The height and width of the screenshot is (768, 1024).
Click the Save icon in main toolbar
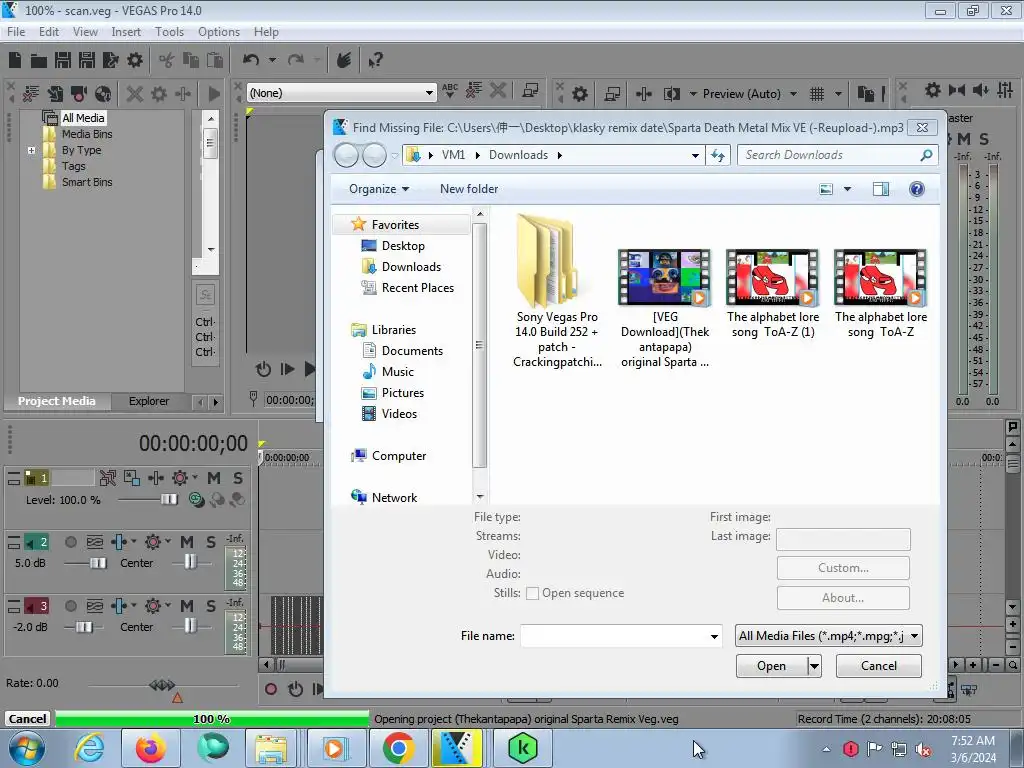point(63,60)
